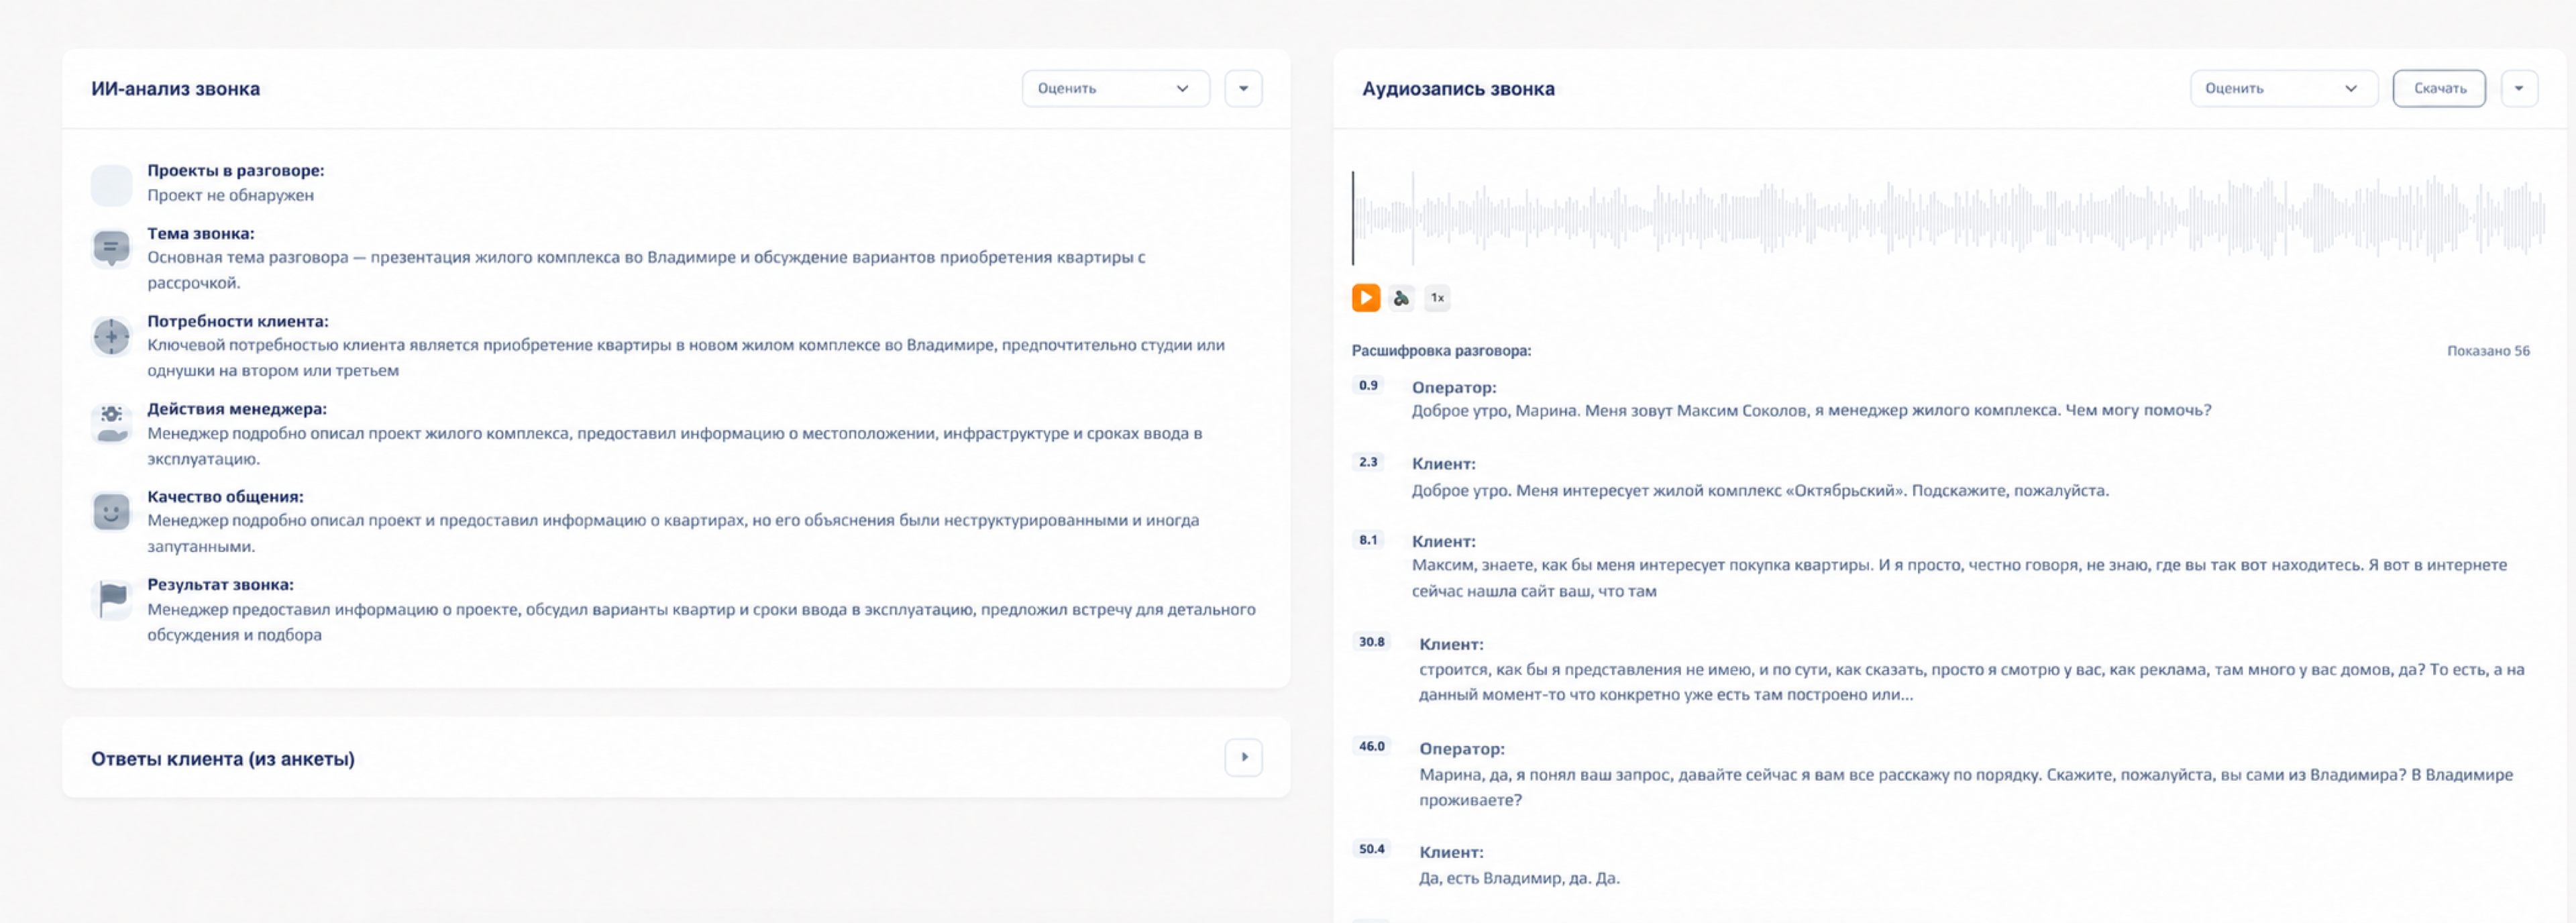Viewport: 2576px width, 923px height.
Task: Jump to transcript timestamp 46.0
Action: [x=1372, y=747]
